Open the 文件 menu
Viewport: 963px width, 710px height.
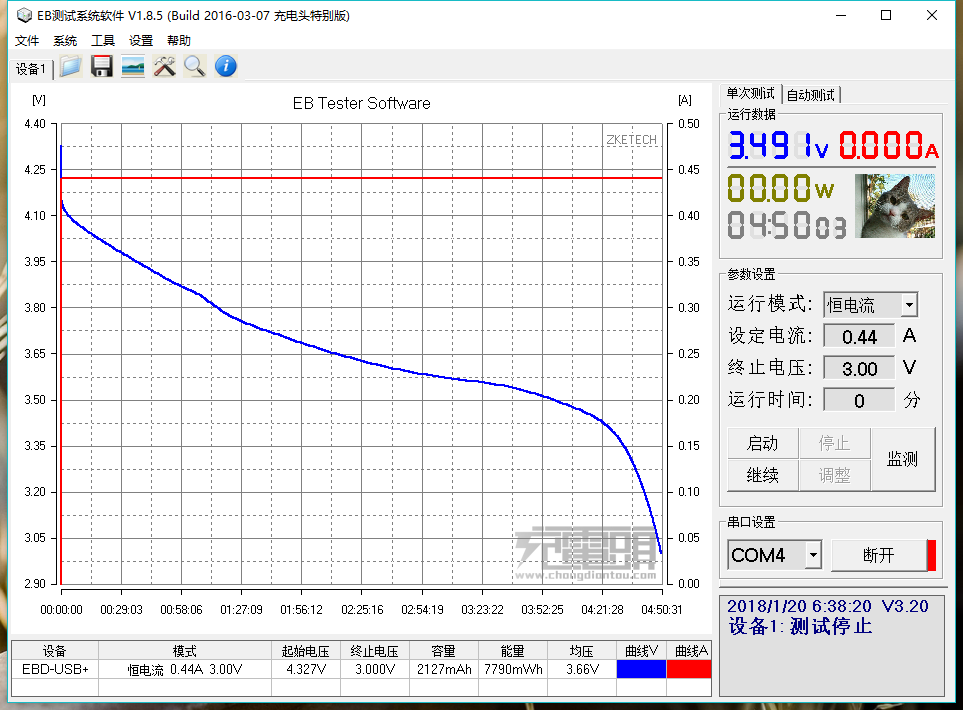[27, 41]
